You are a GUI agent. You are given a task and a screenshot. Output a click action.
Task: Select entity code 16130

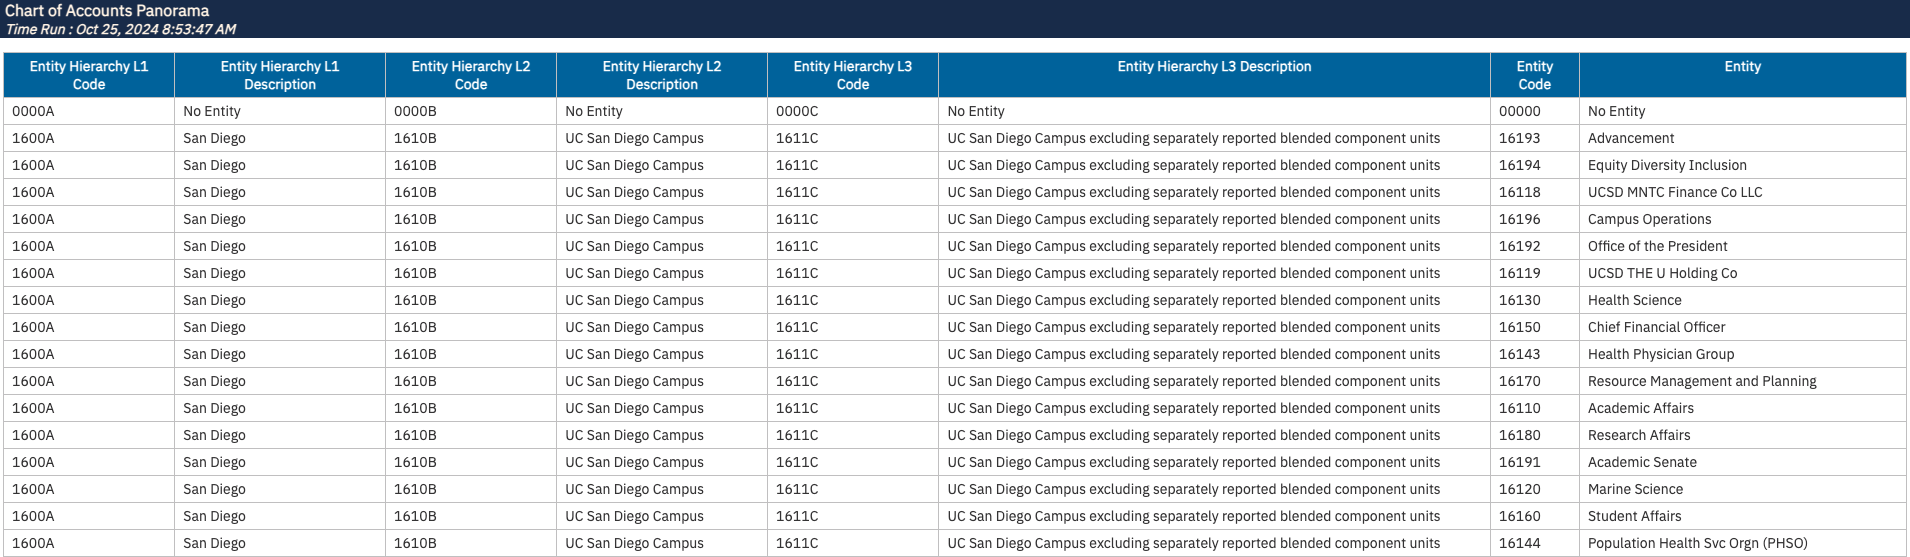pos(1520,301)
